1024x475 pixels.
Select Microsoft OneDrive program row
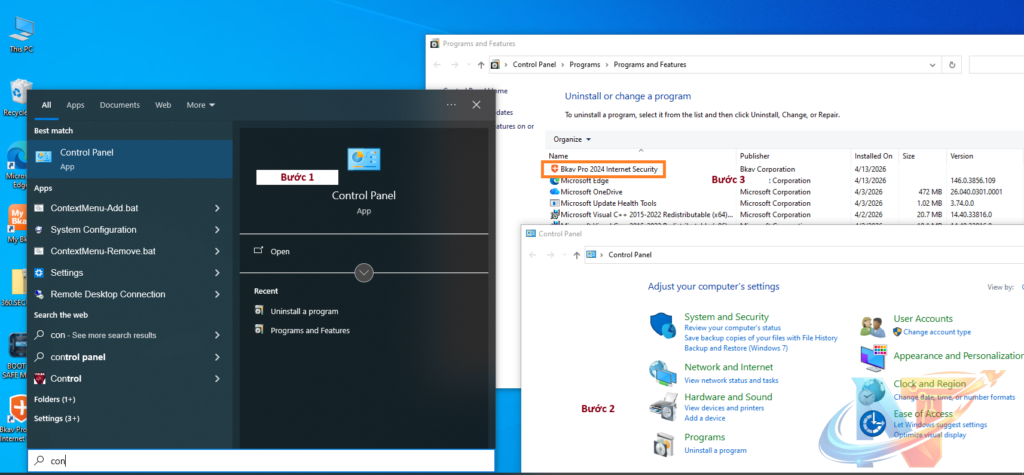click(x=591, y=192)
